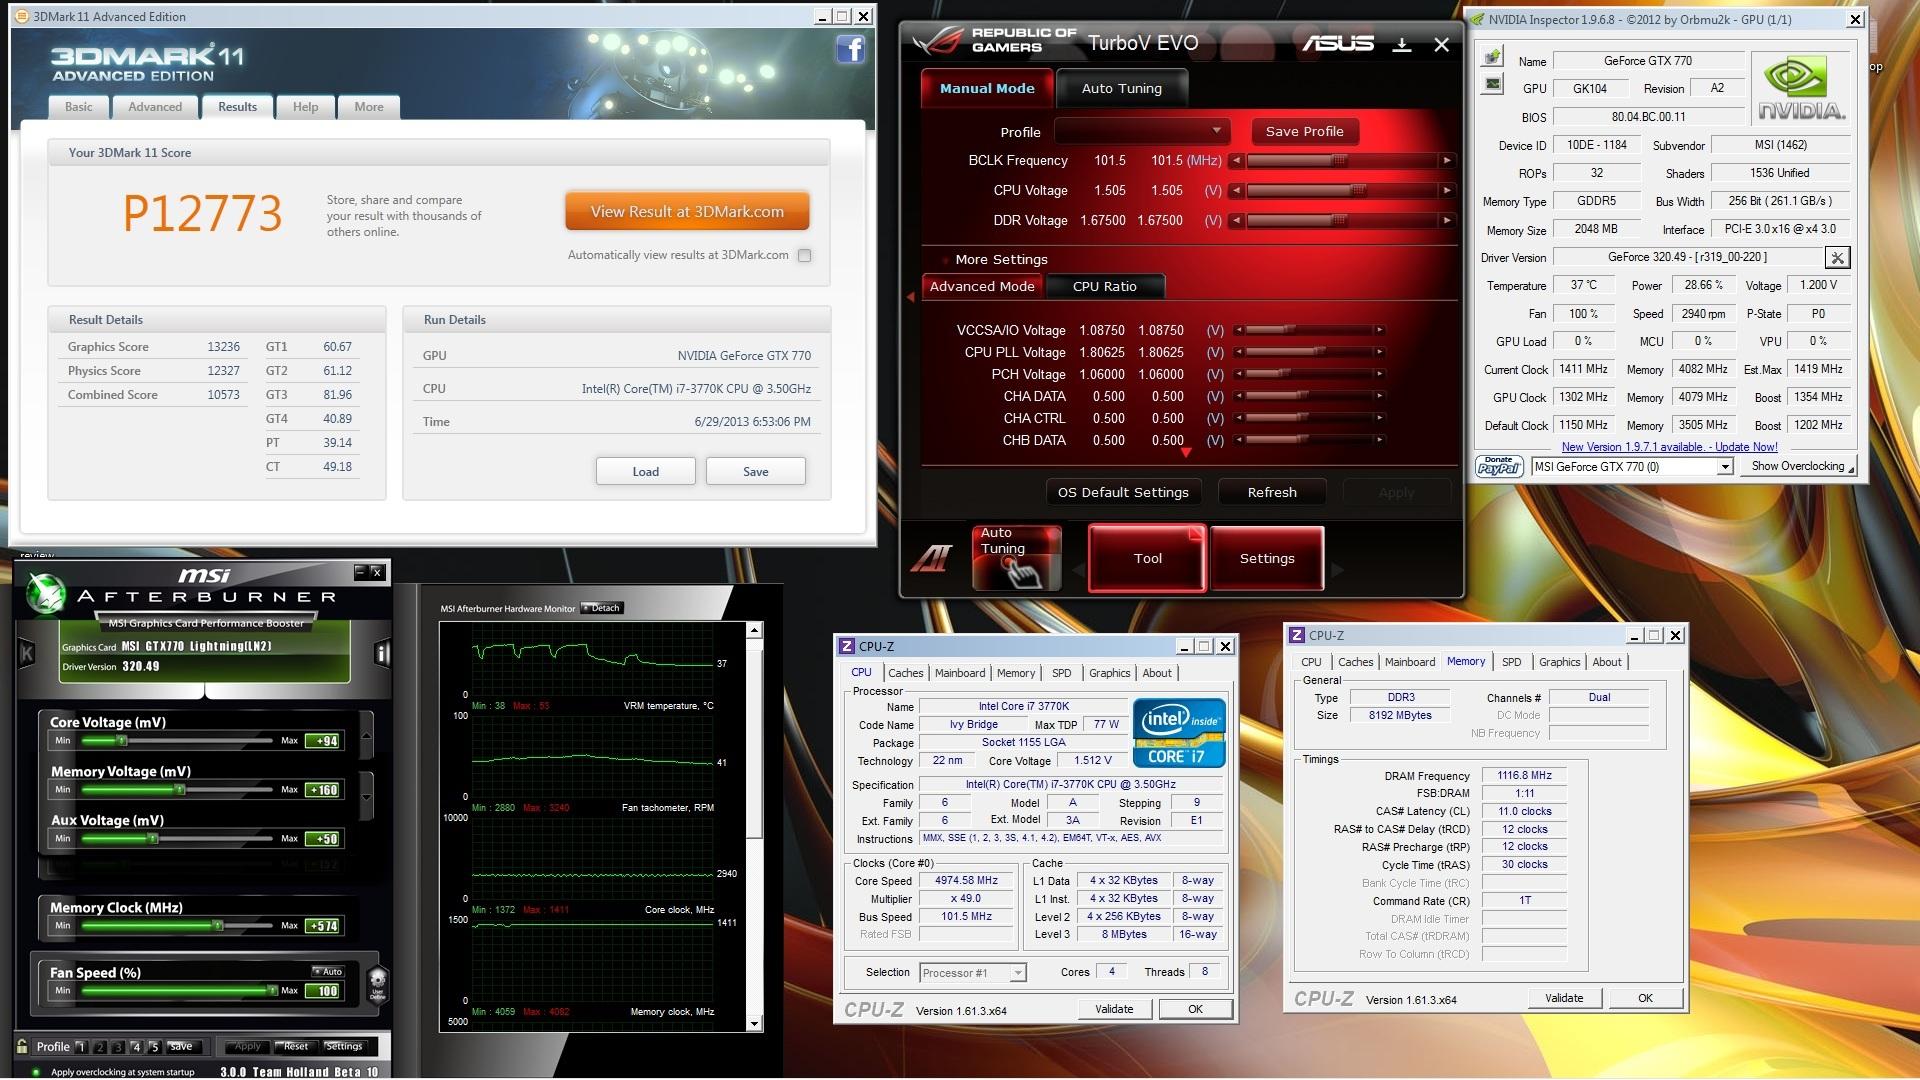The height and width of the screenshot is (1080, 1920).
Task: Switch to the Basic tab in 3DMark 11
Action: coord(79,107)
